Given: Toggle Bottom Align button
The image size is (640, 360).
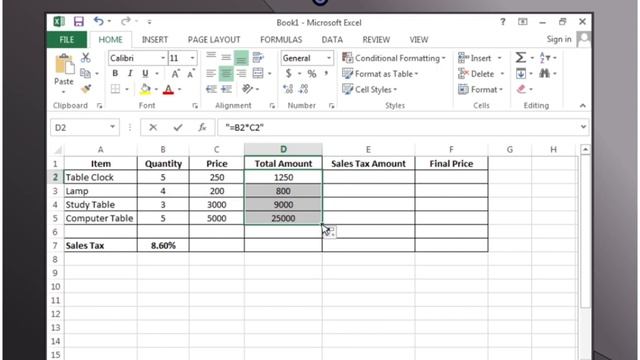Looking at the screenshot, I should [241, 58].
